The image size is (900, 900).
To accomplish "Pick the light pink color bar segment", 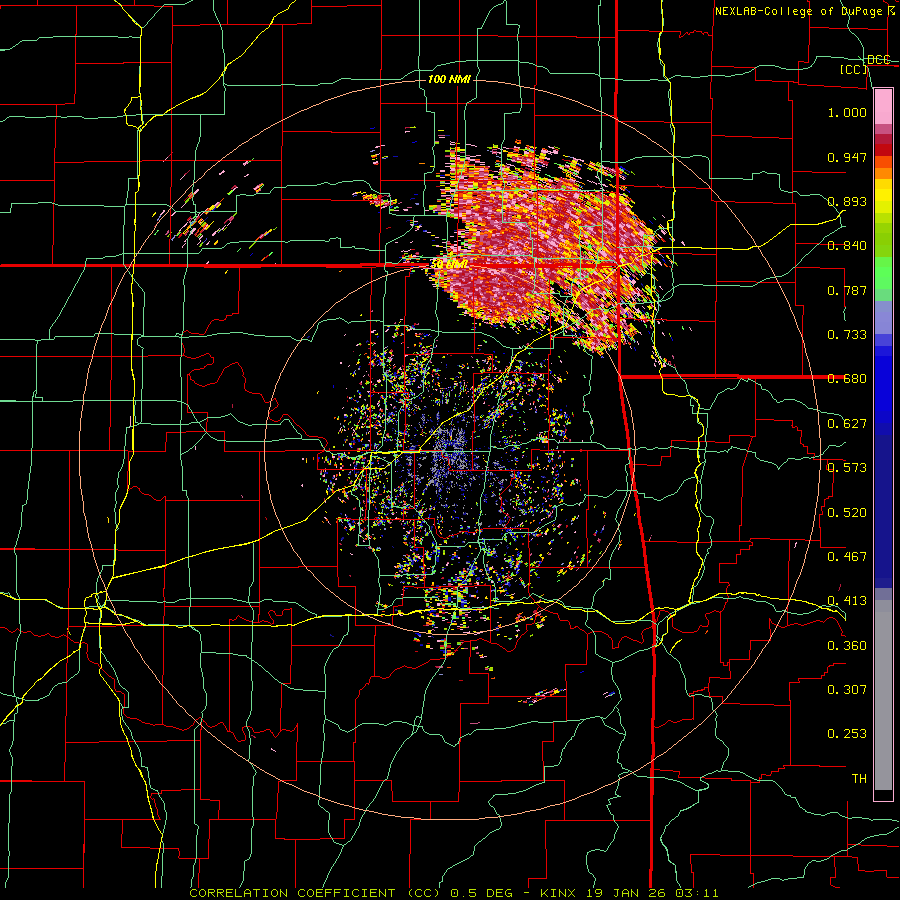I will click(x=883, y=107).
